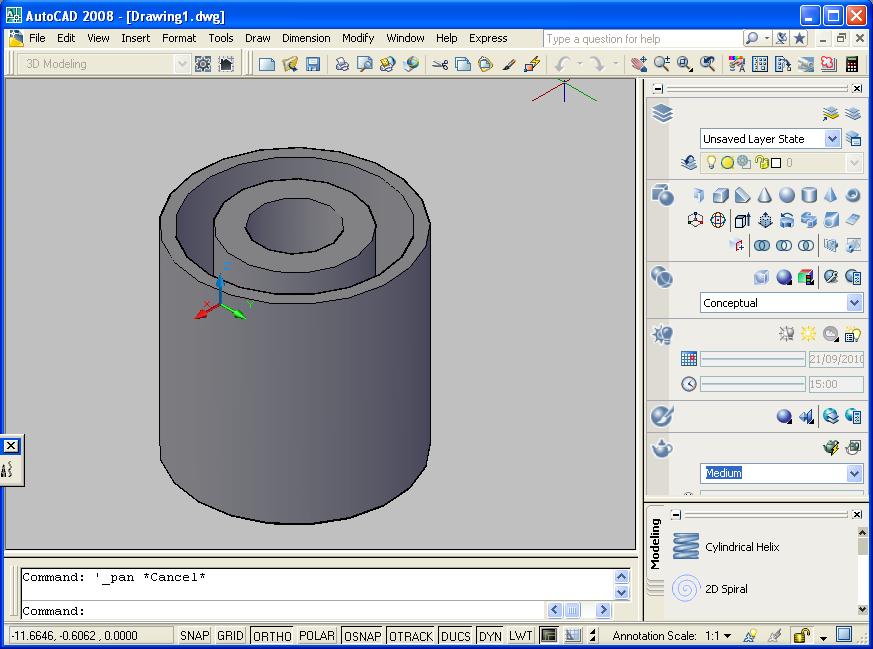Open the Conceptual visual style dropdown
873x649 pixels.
[853, 303]
